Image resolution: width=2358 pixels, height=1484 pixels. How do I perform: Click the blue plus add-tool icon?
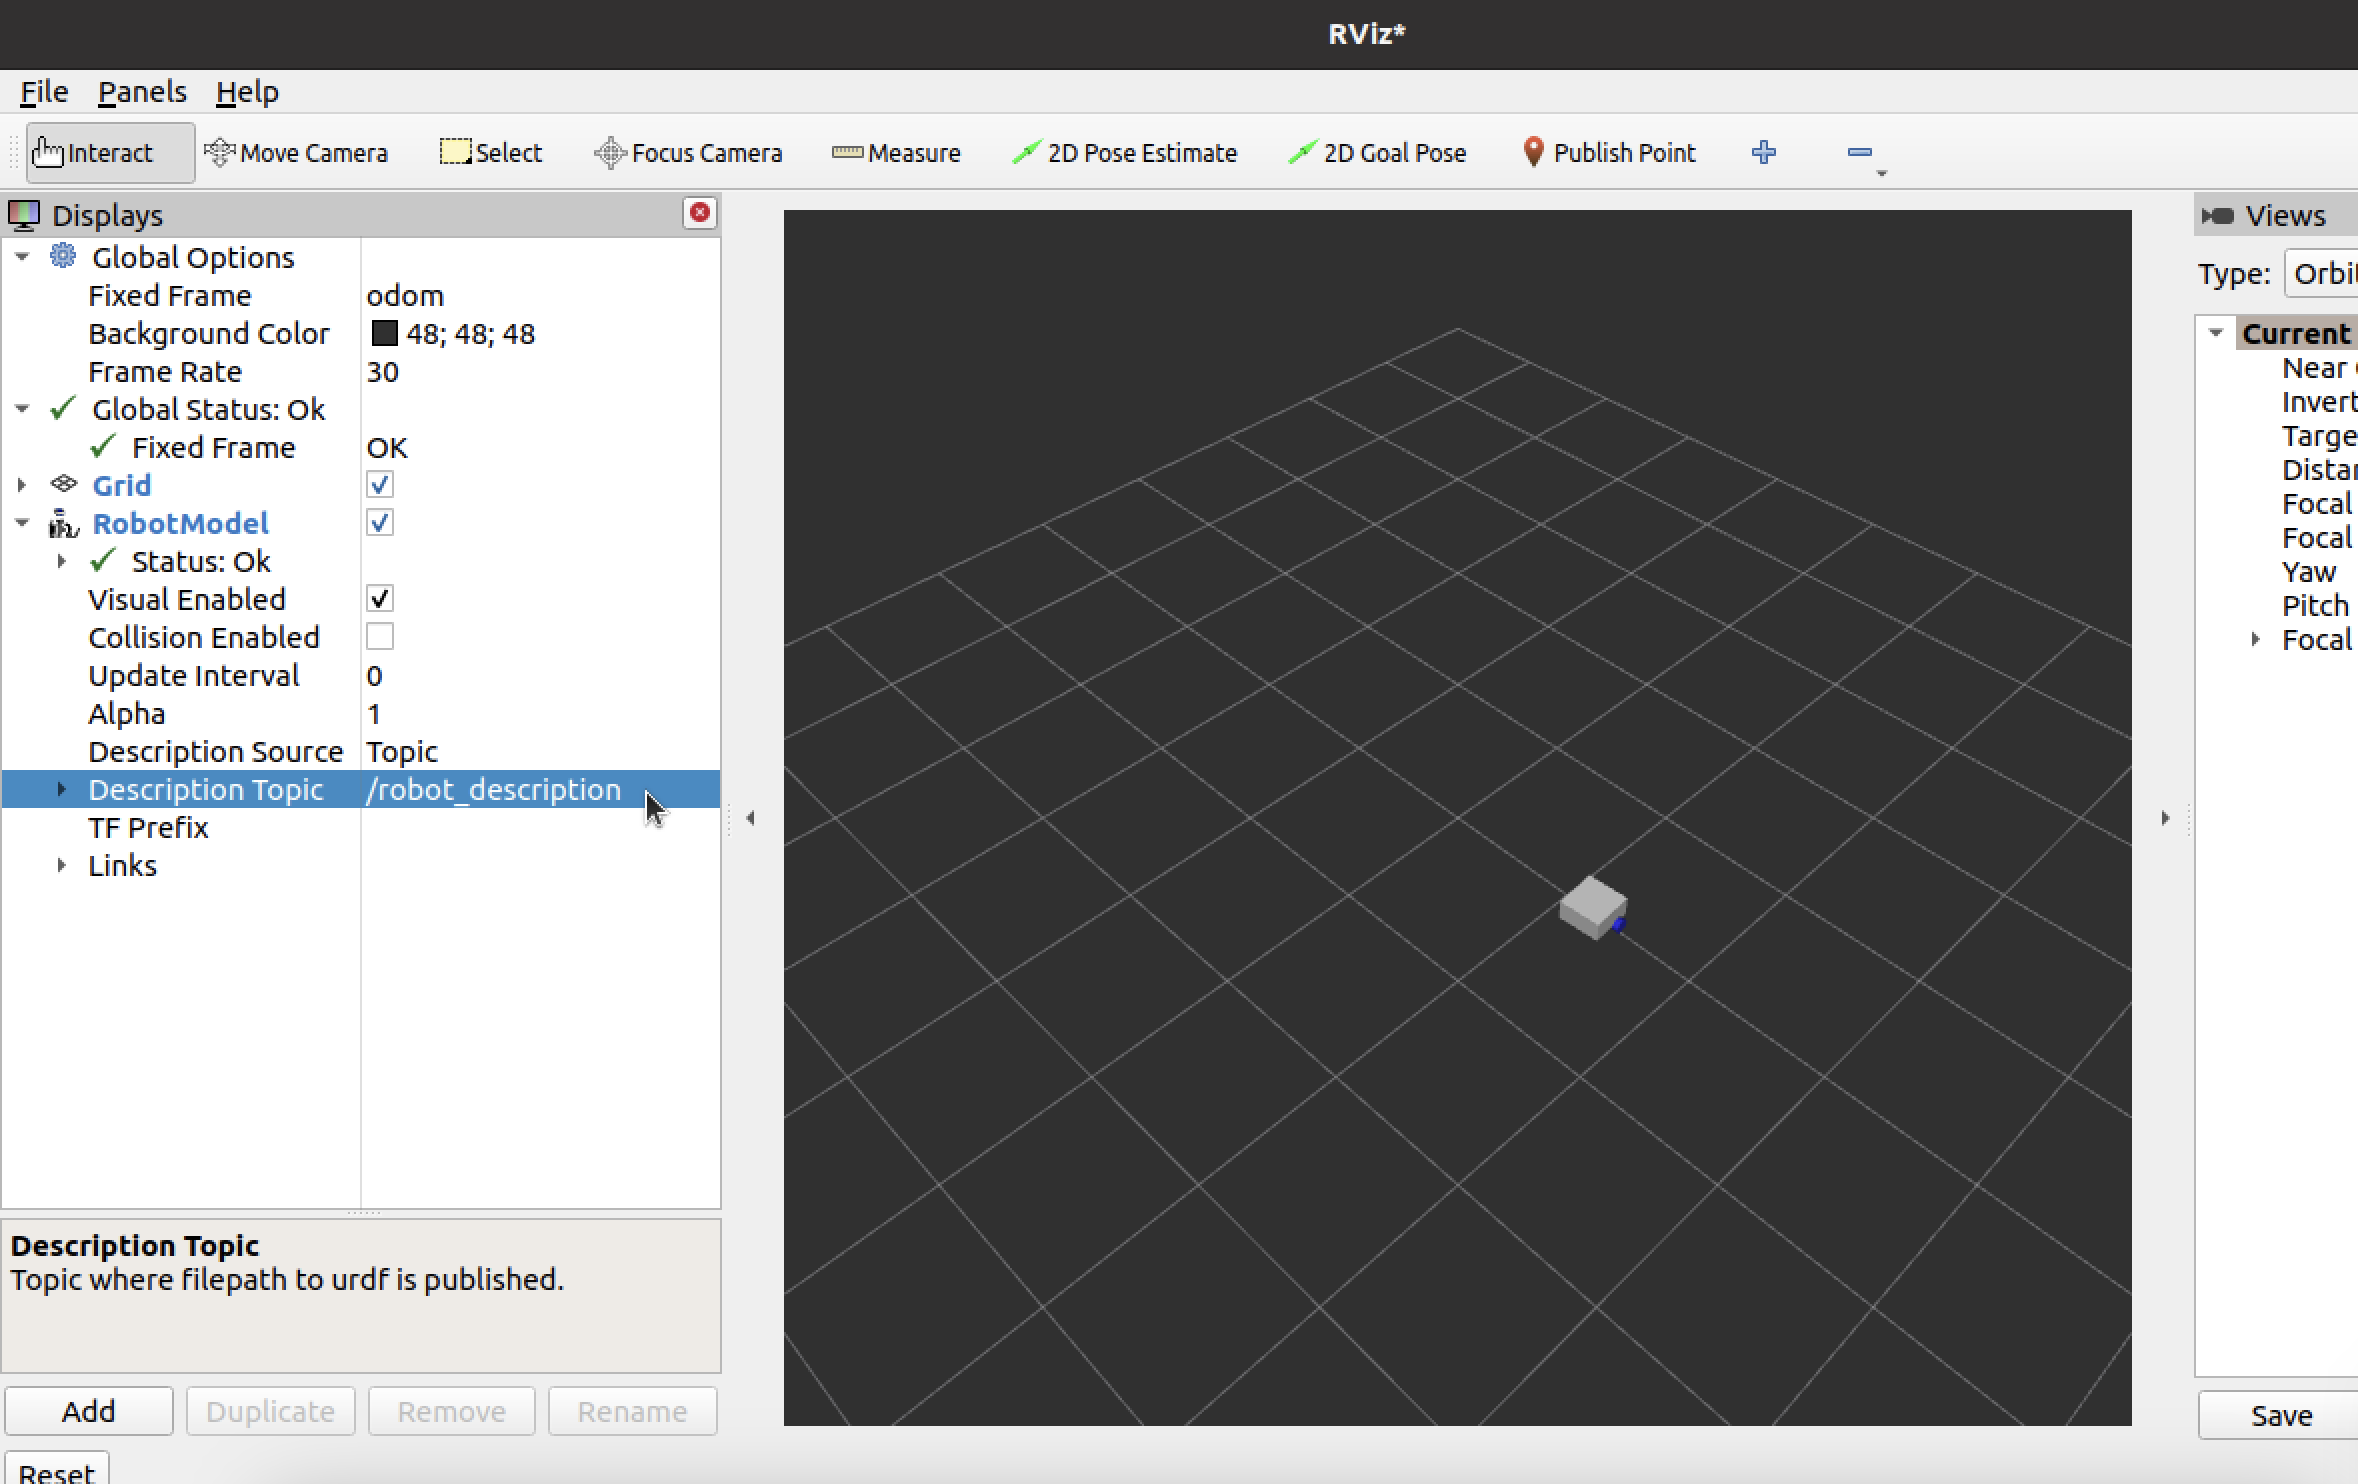pyautogui.click(x=1764, y=152)
